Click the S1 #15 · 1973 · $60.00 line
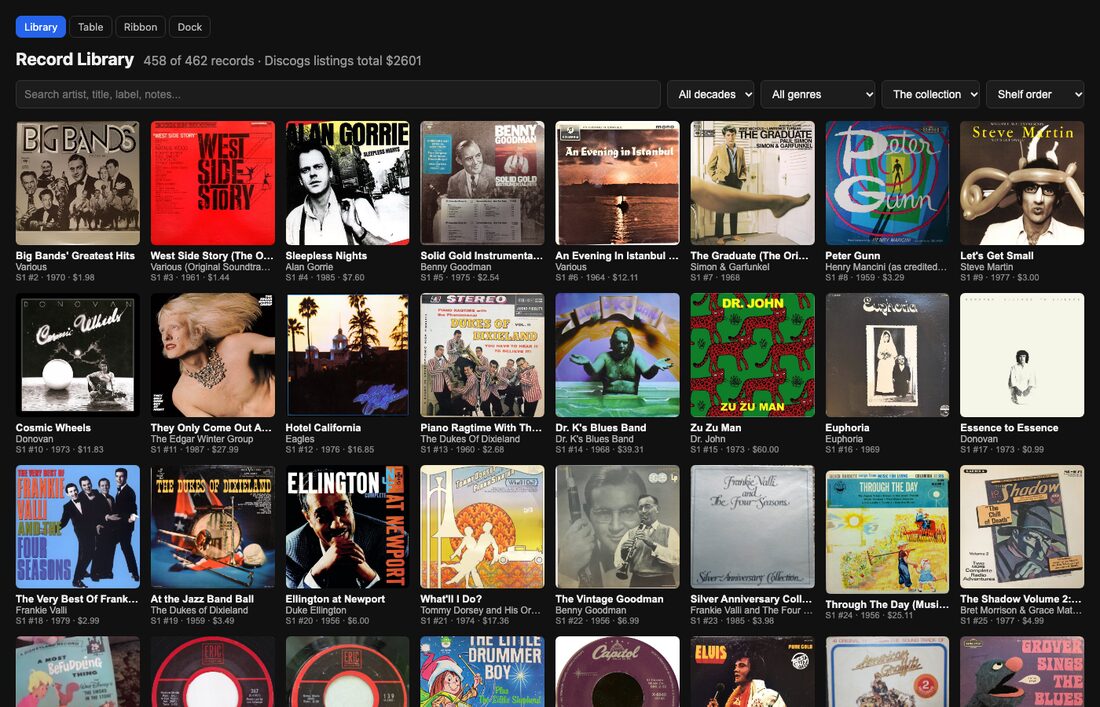The height and width of the screenshot is (707, 1100). pyautogui.click(x=735, y=450)
